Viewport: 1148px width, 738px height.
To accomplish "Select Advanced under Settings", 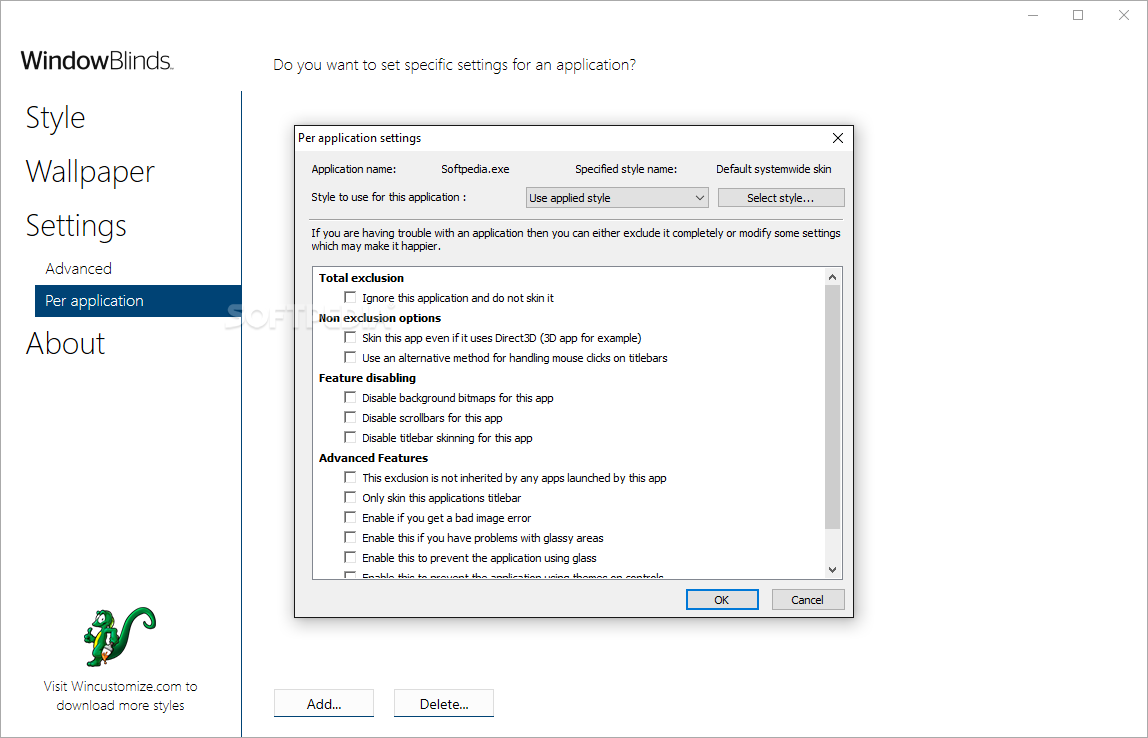I will pyautogui.click(x=78, y=269).
